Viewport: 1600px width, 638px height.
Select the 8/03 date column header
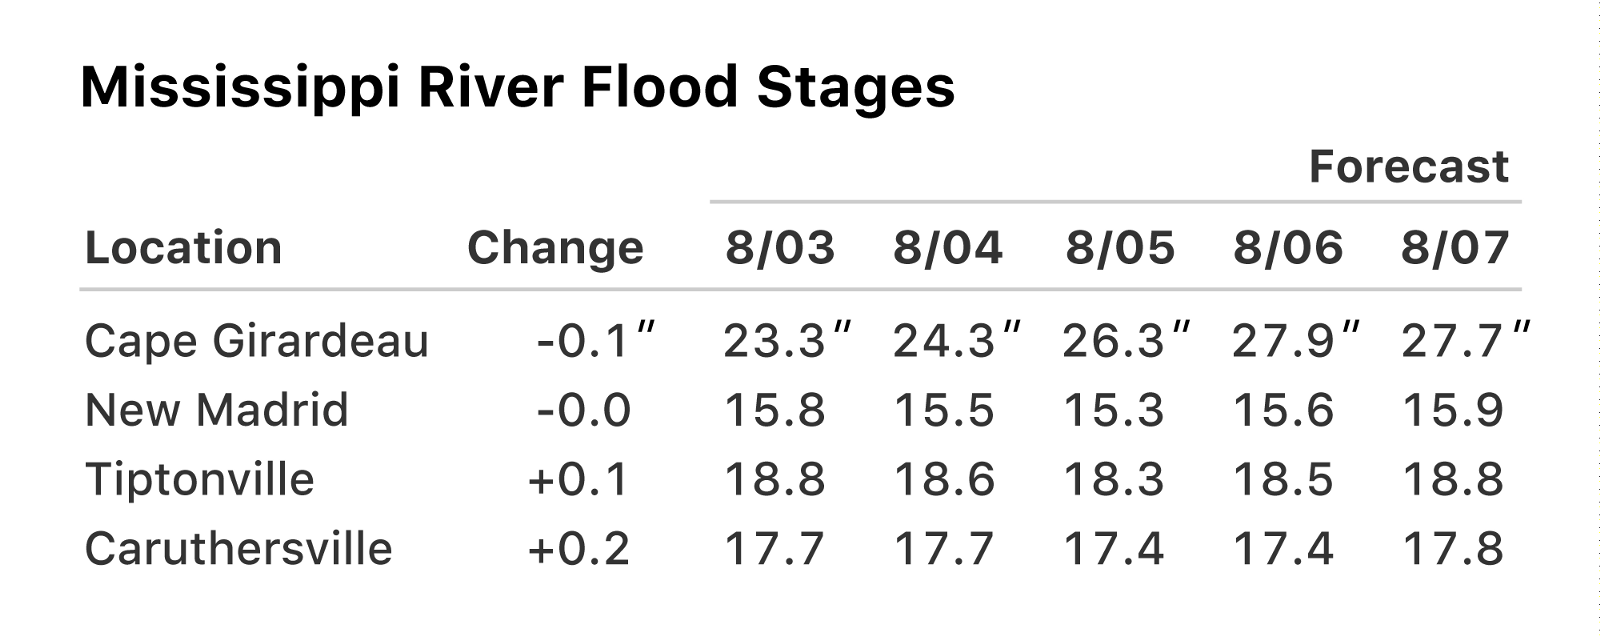[x=780, y=248]
